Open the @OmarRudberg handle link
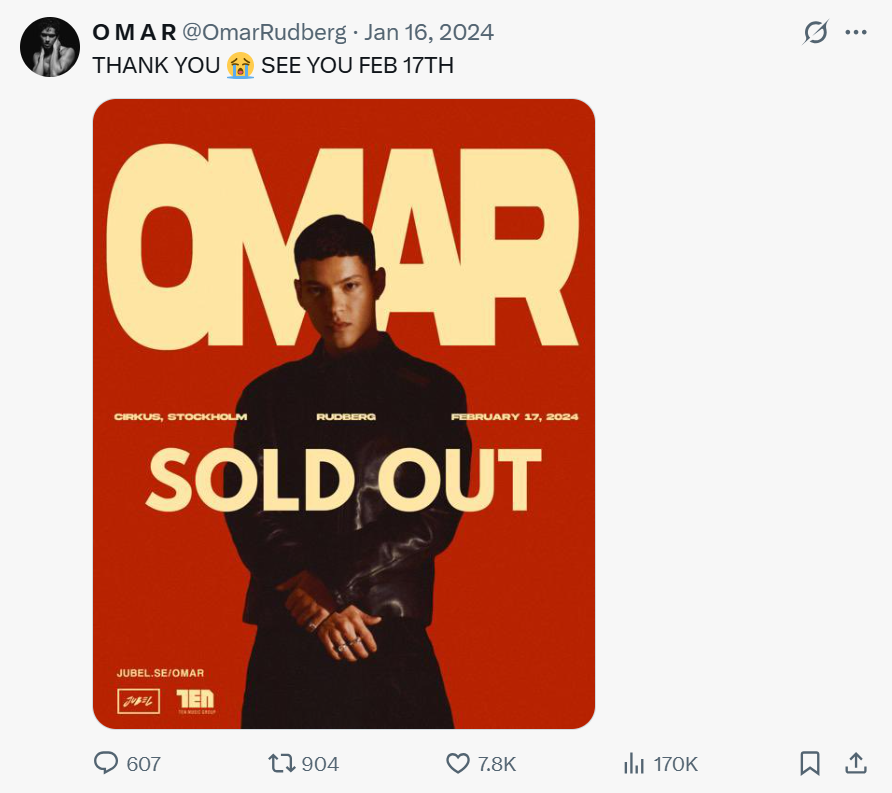This screenshot has width=892, height=793. [264, 32]
